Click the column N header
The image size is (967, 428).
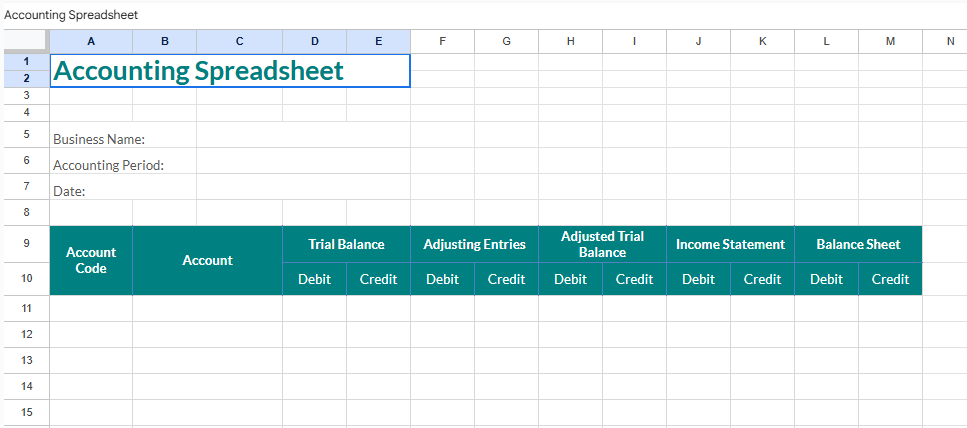click(x=949, y=41)
